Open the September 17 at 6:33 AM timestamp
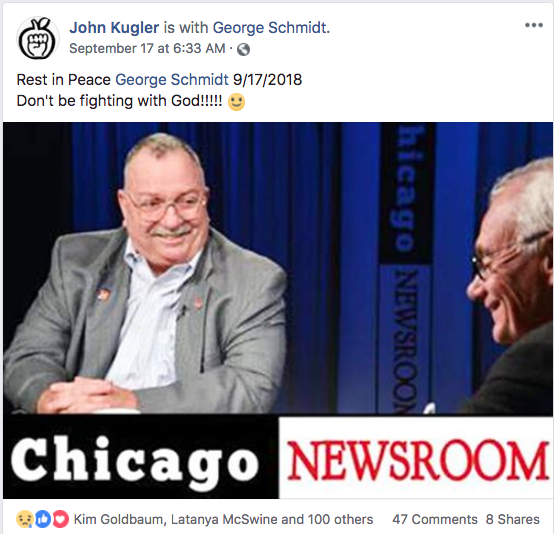The width and height of the screenshot is (554, 534). [147, 48]
